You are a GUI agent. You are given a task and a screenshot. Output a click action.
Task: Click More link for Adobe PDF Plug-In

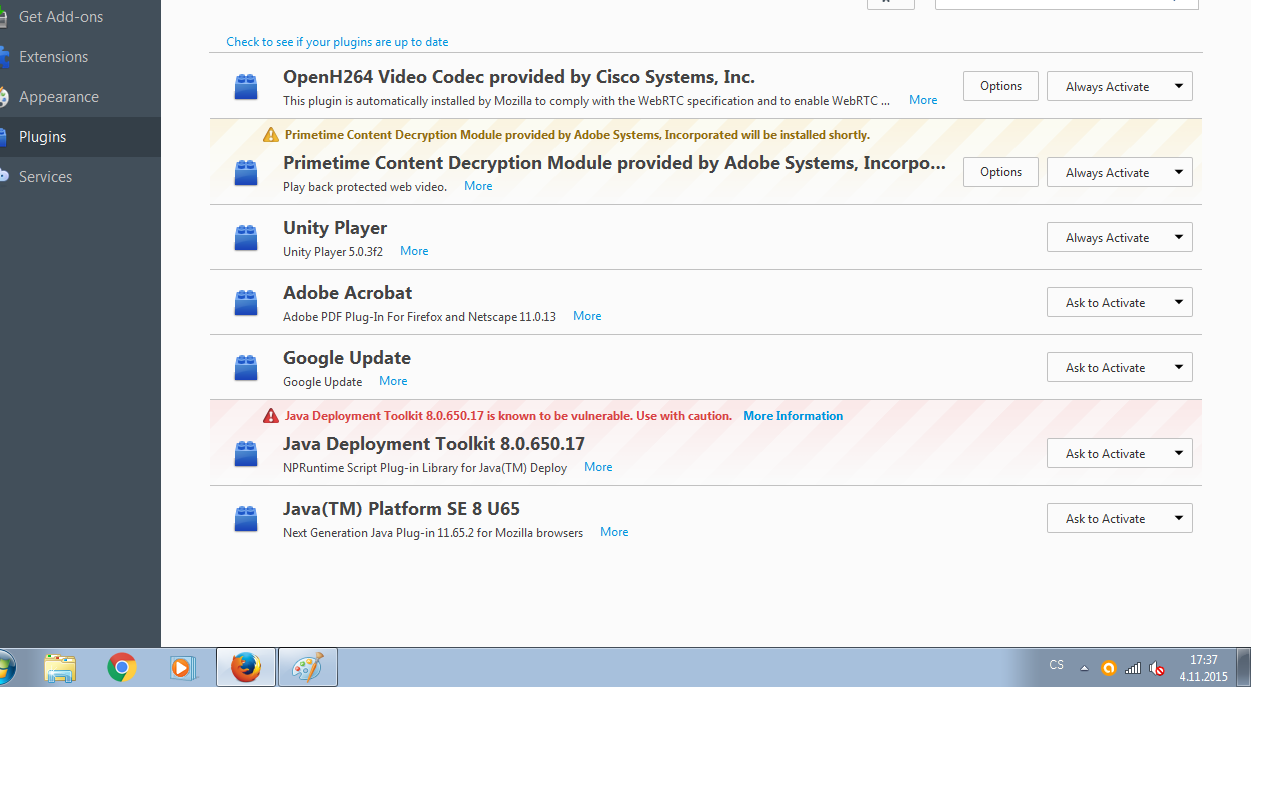click(587, 316)
